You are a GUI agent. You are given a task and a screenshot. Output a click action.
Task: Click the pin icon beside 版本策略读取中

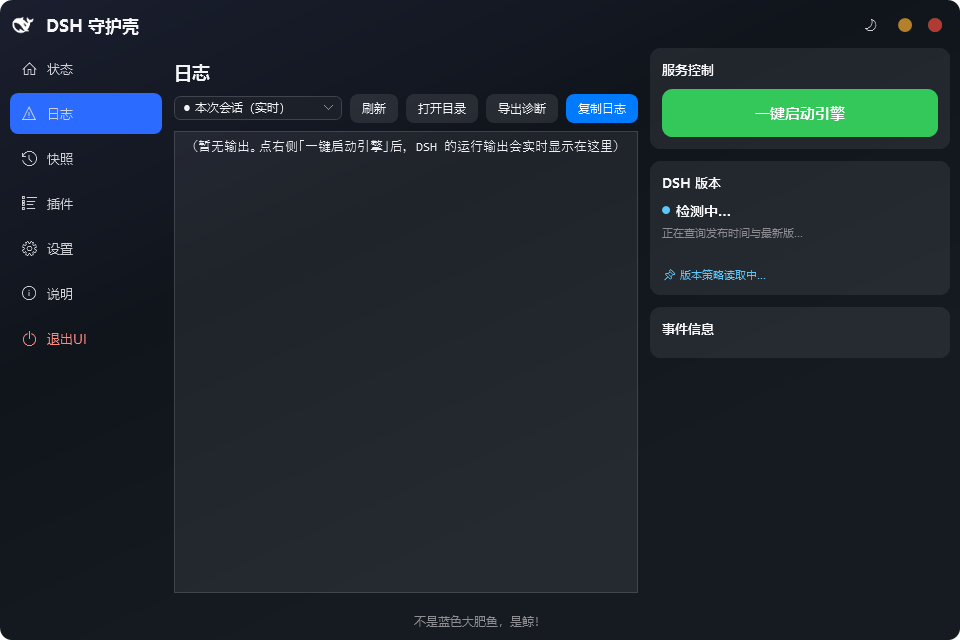[x=669, y=275]
